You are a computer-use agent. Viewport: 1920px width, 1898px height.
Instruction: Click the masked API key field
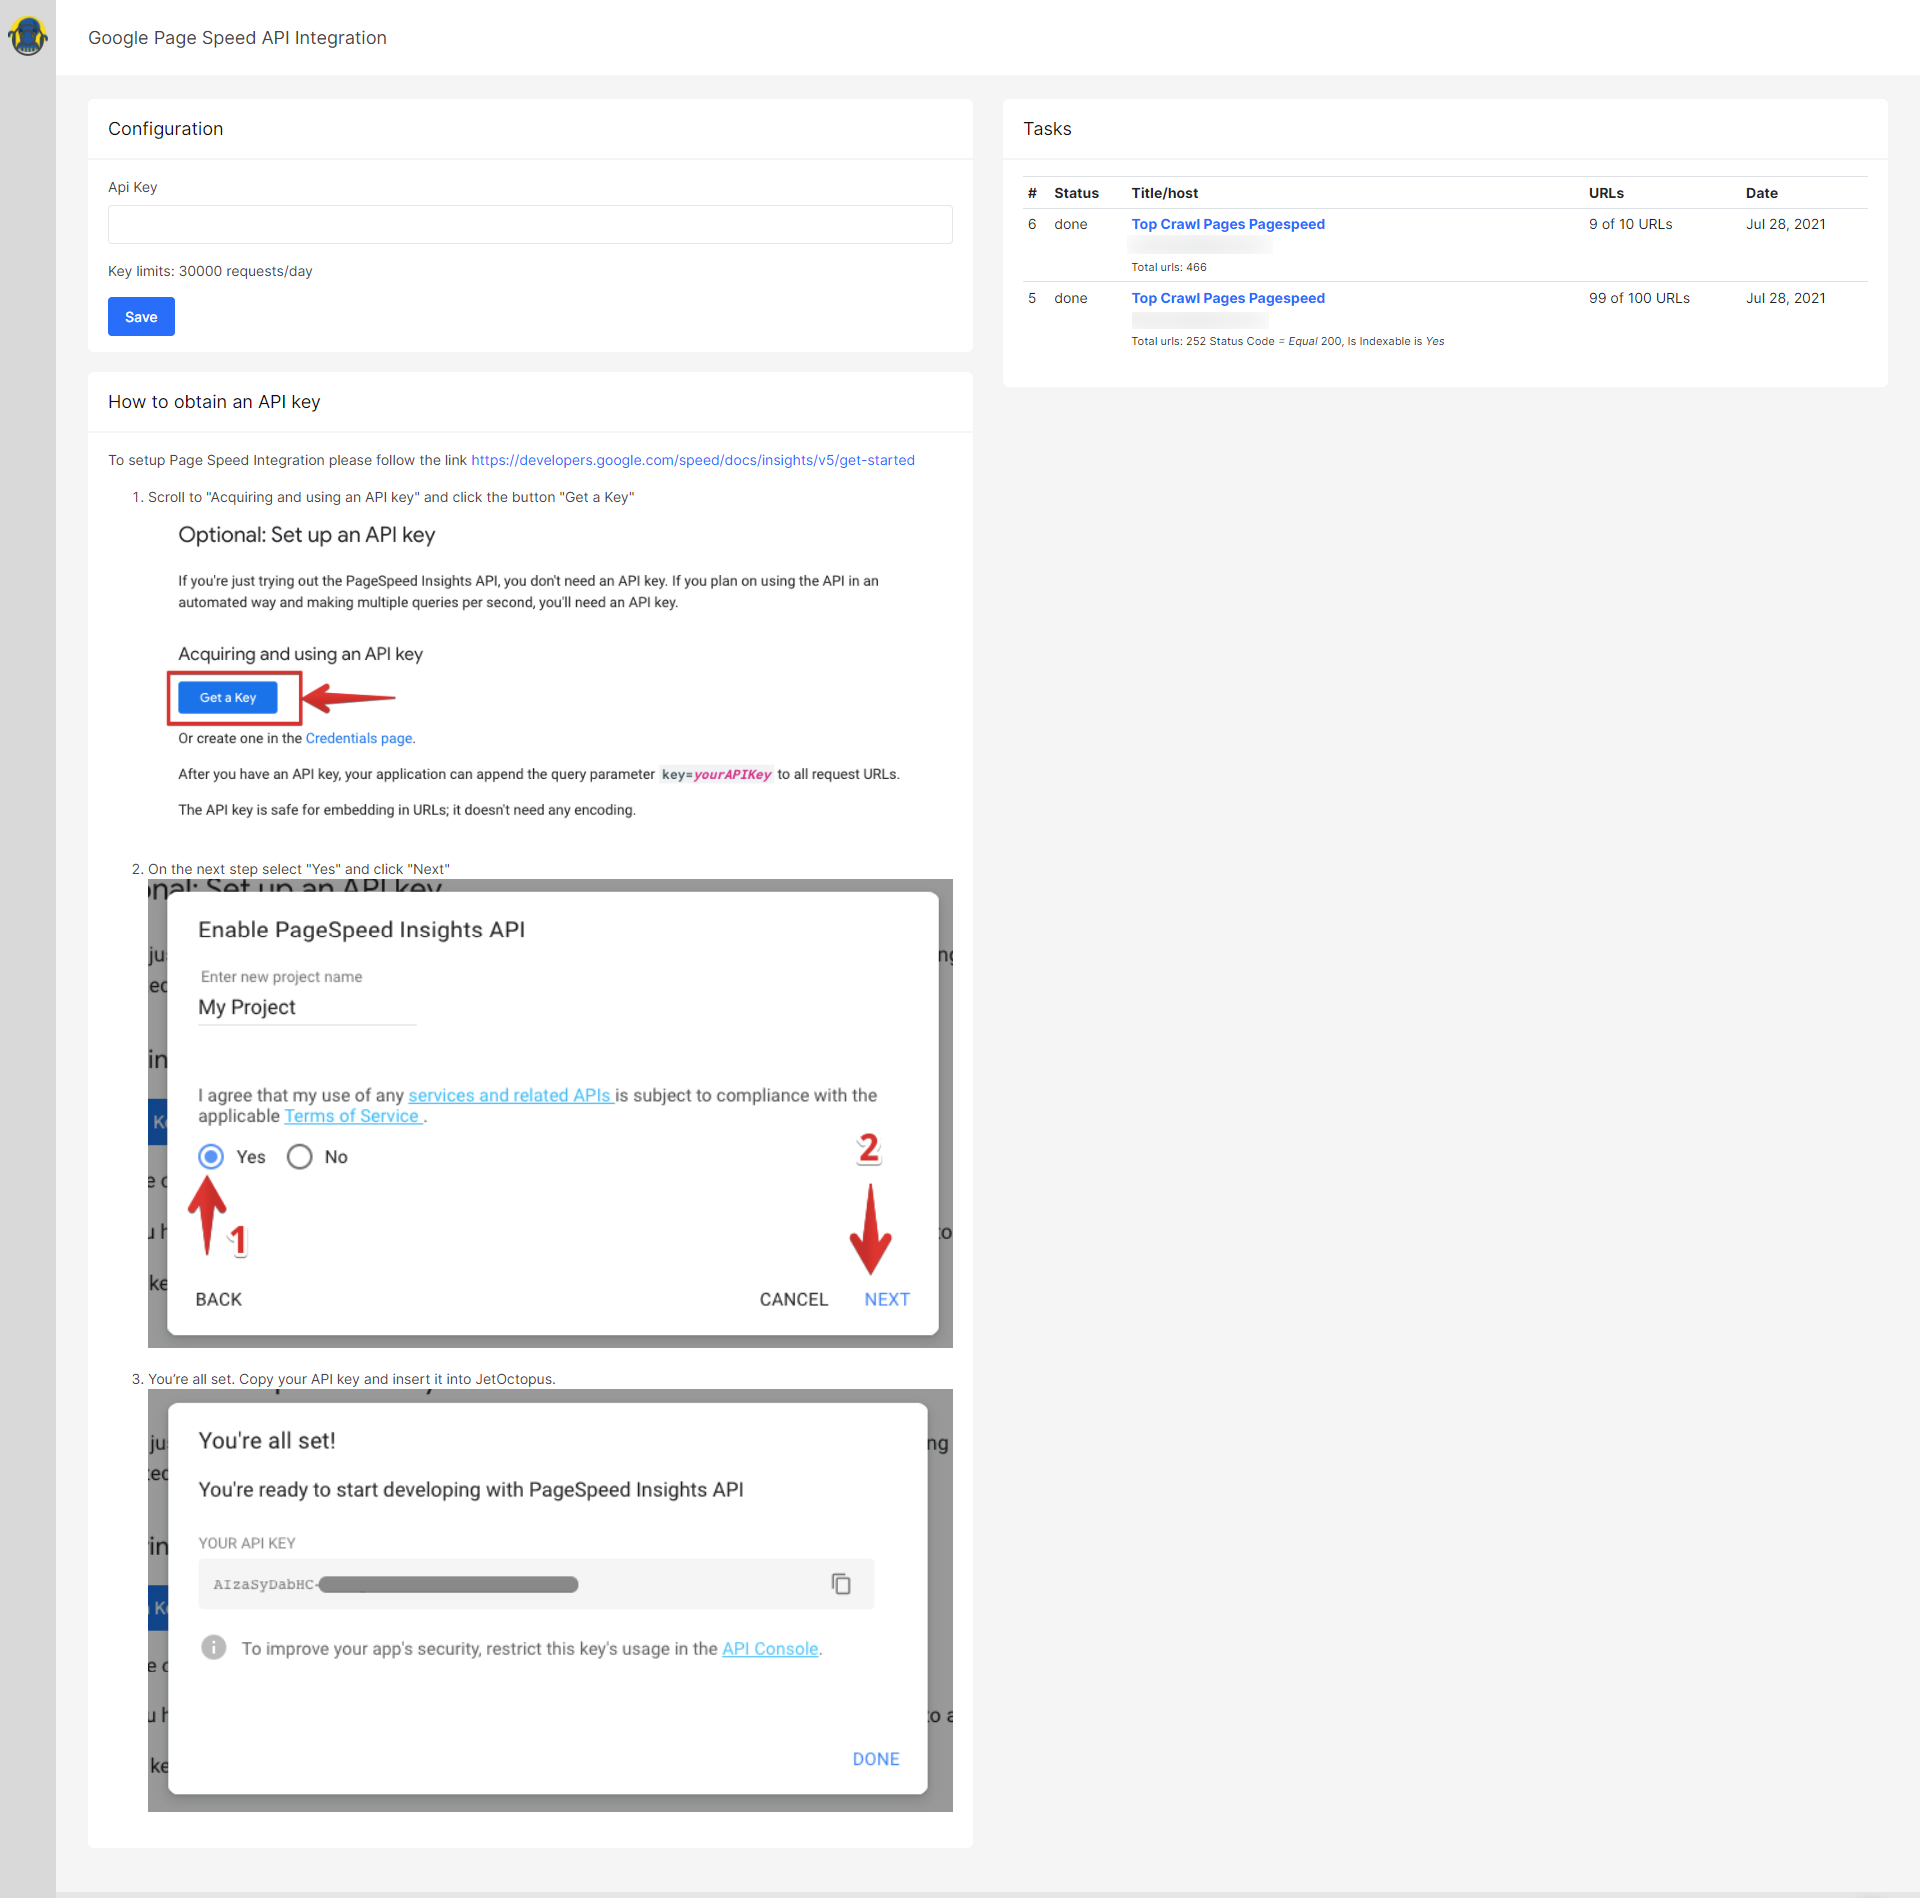coord(536,1584)
